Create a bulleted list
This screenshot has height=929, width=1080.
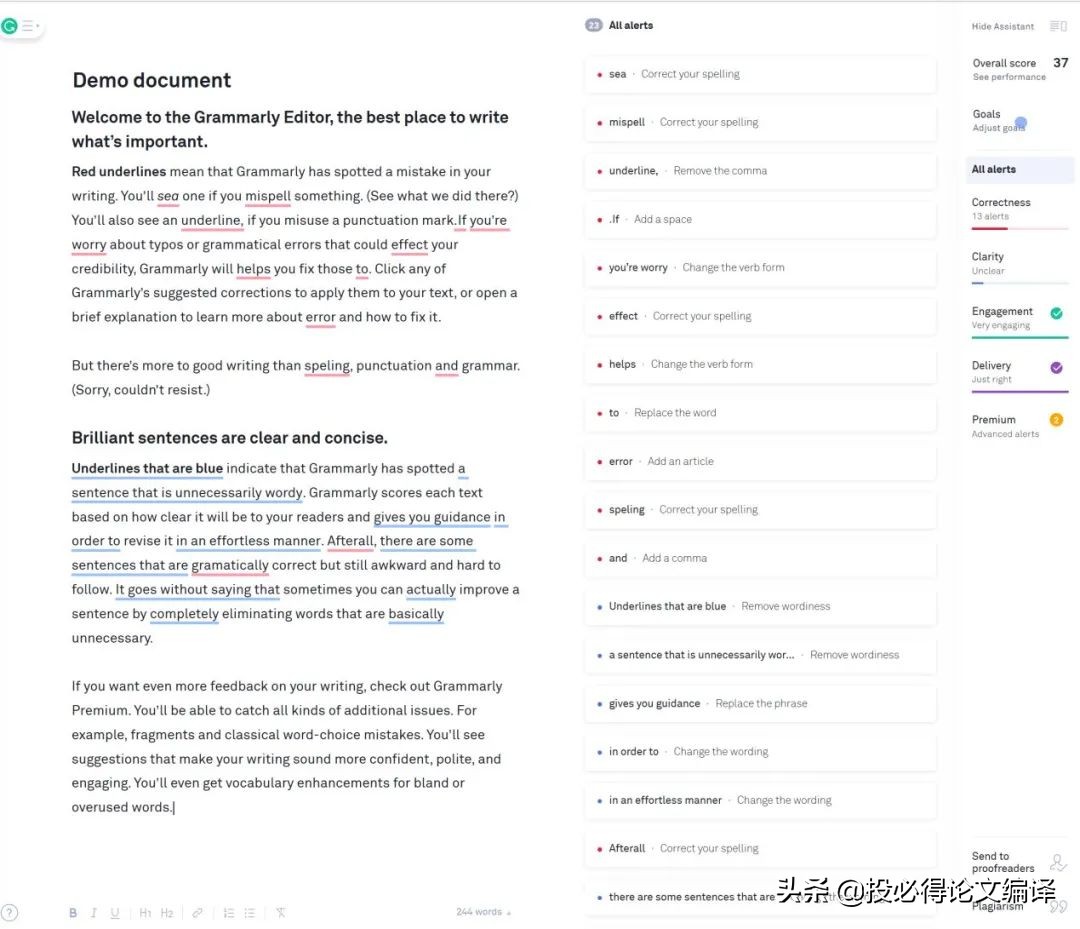[249, 912]
